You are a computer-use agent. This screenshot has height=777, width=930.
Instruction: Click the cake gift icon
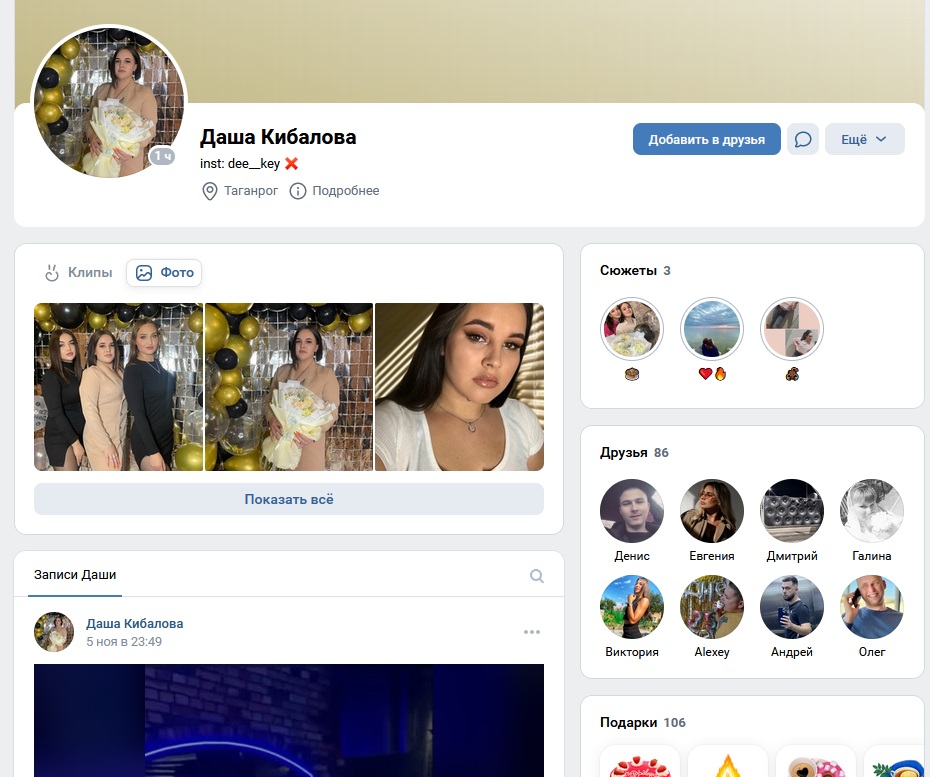[x=640, y=762]
